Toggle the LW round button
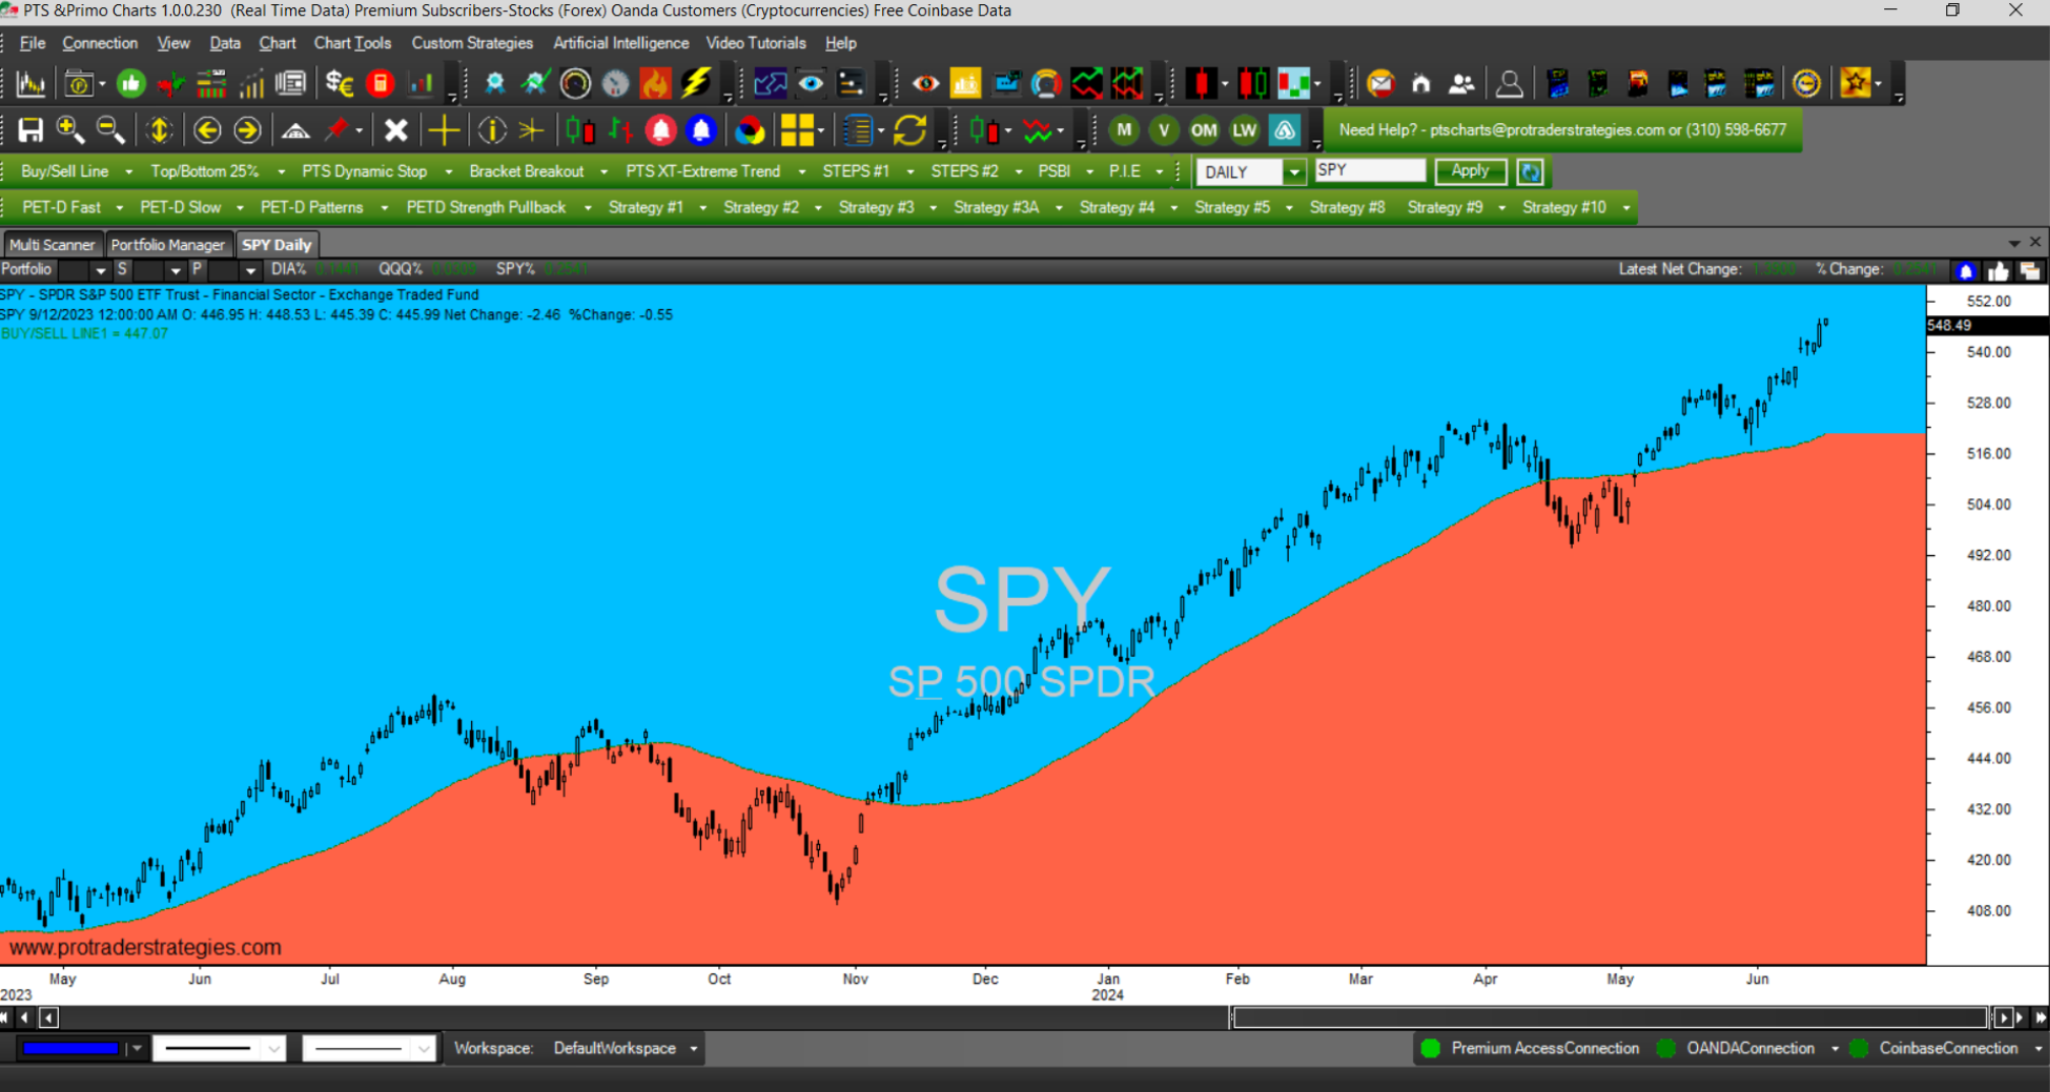This screenshot has width=2050, height=1092. (1244, 130)
